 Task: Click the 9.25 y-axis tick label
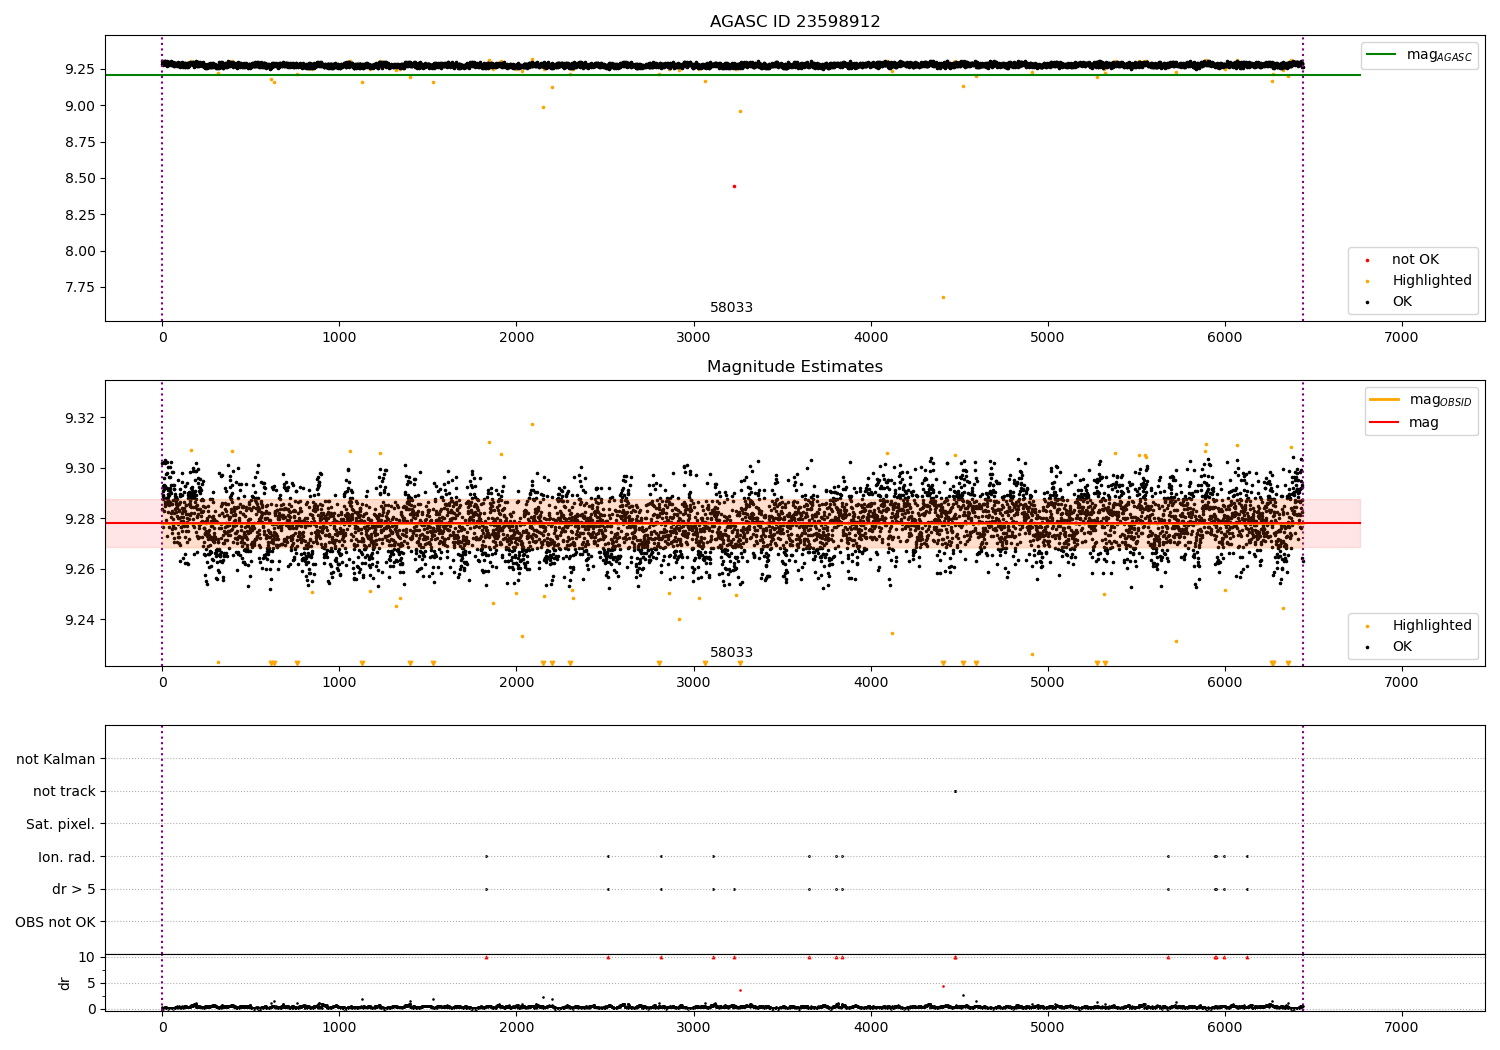(x=79, y=69)
